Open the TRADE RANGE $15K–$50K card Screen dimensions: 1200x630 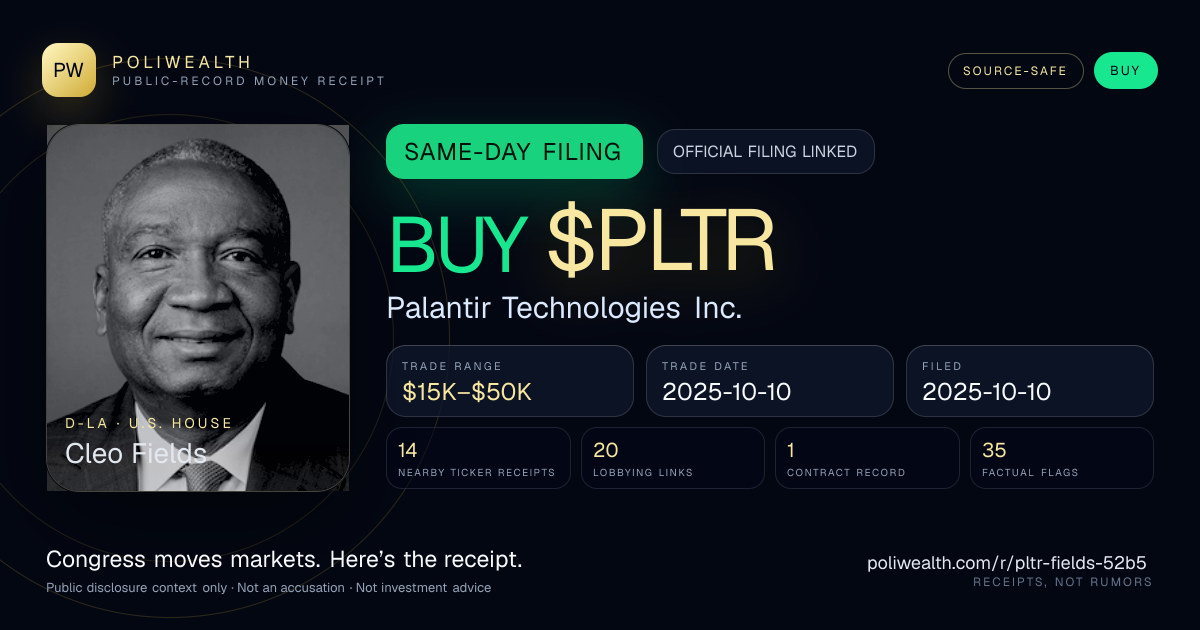click(x=510, y=381)
